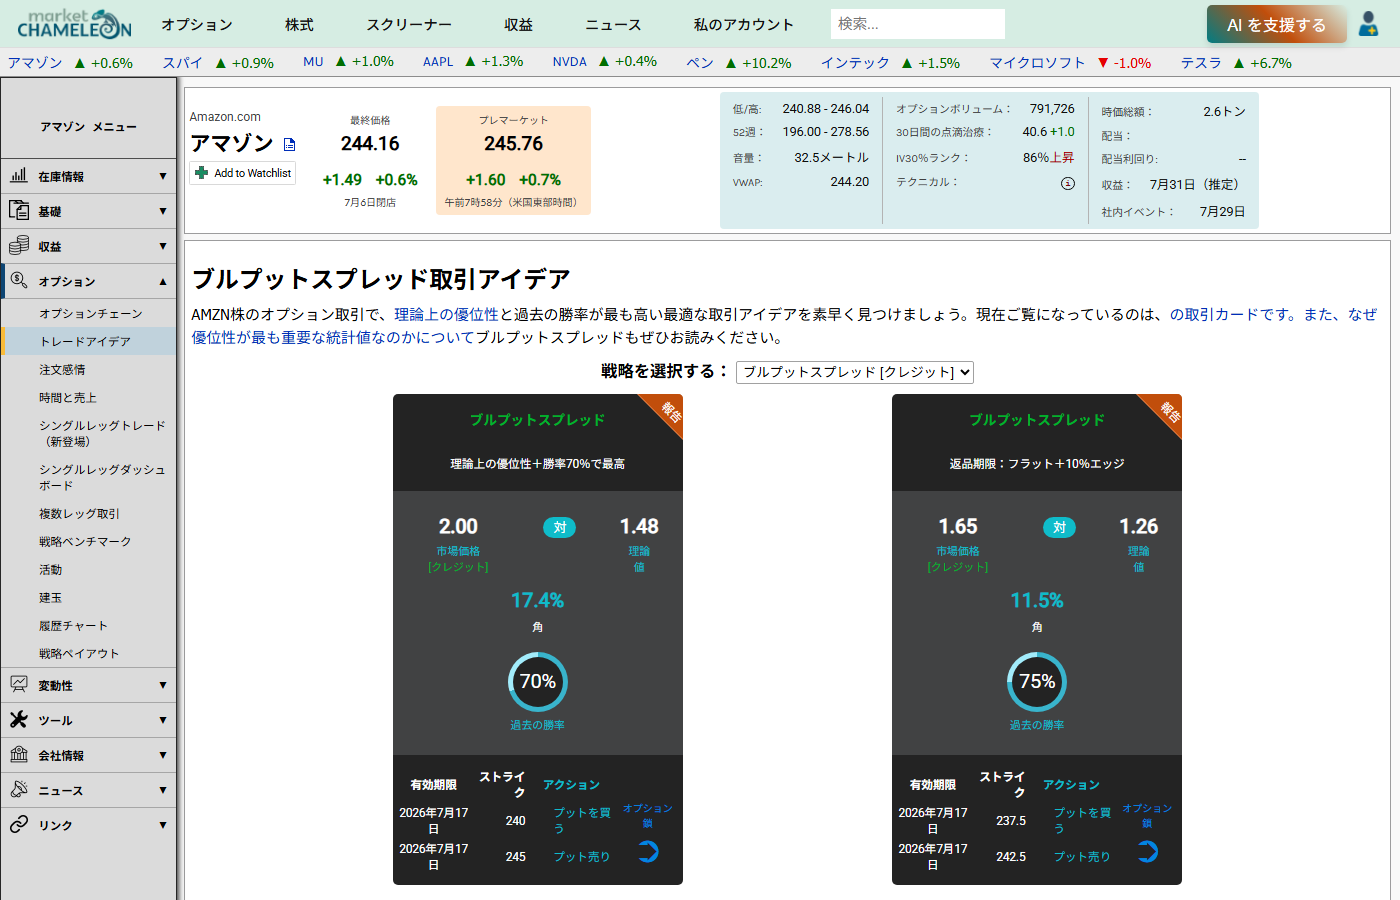
Task: Click the テクニカル info circle icon
Action: [1067, 183]
